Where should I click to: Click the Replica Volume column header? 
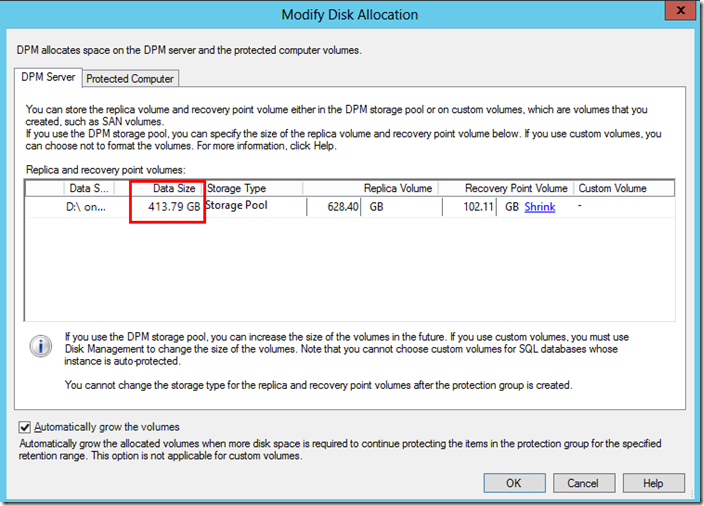tap(370, 188)
